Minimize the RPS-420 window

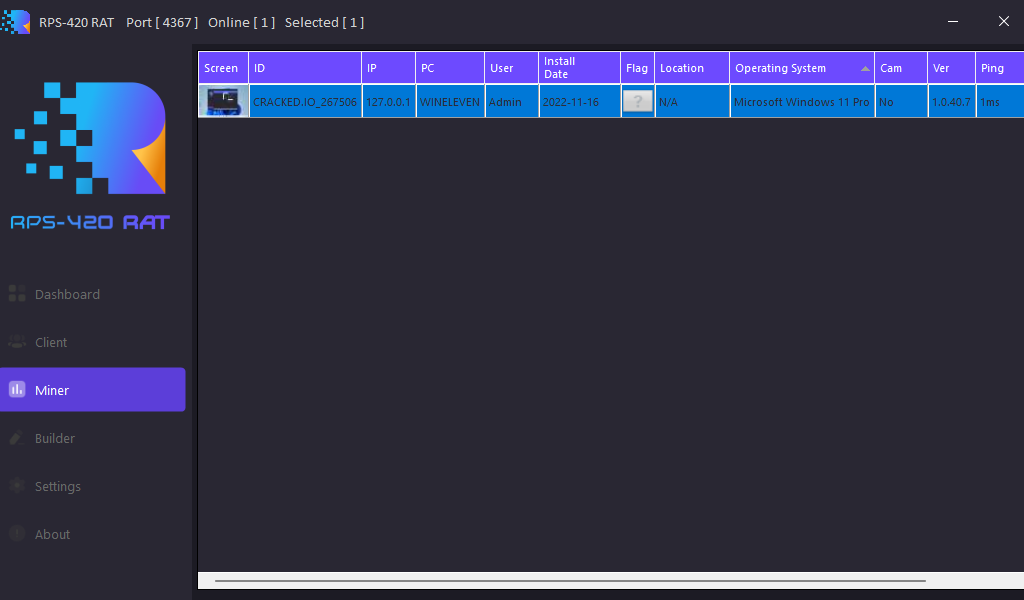click(x=953, y=22)
